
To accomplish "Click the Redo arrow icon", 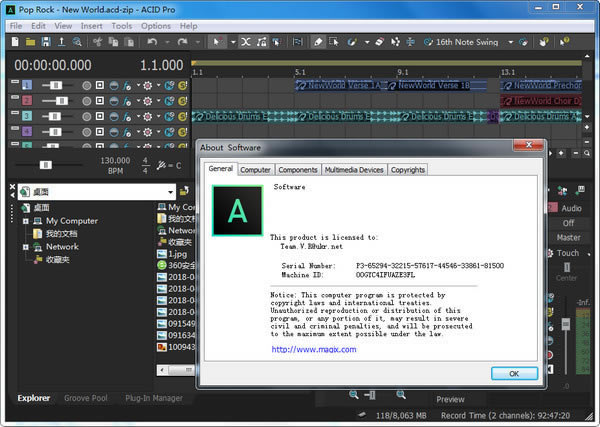I will point(183,42).
